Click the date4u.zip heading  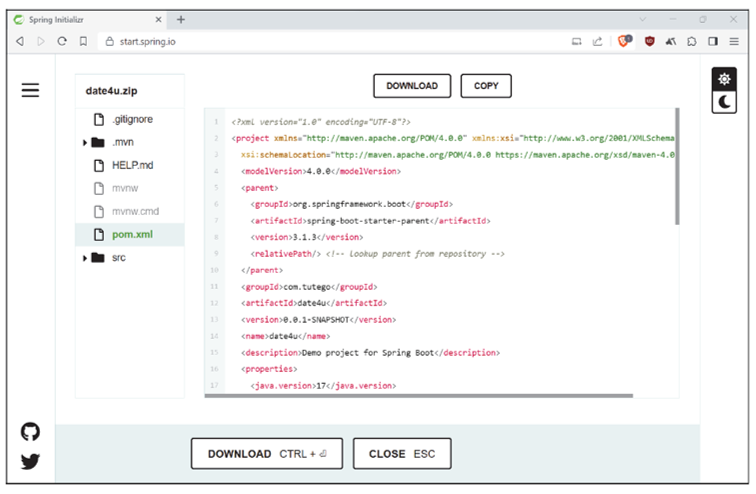click(111, 91)
